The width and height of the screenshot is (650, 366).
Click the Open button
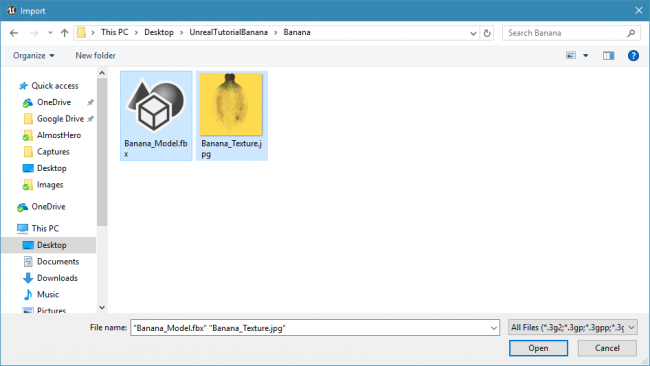click(538, 348)
